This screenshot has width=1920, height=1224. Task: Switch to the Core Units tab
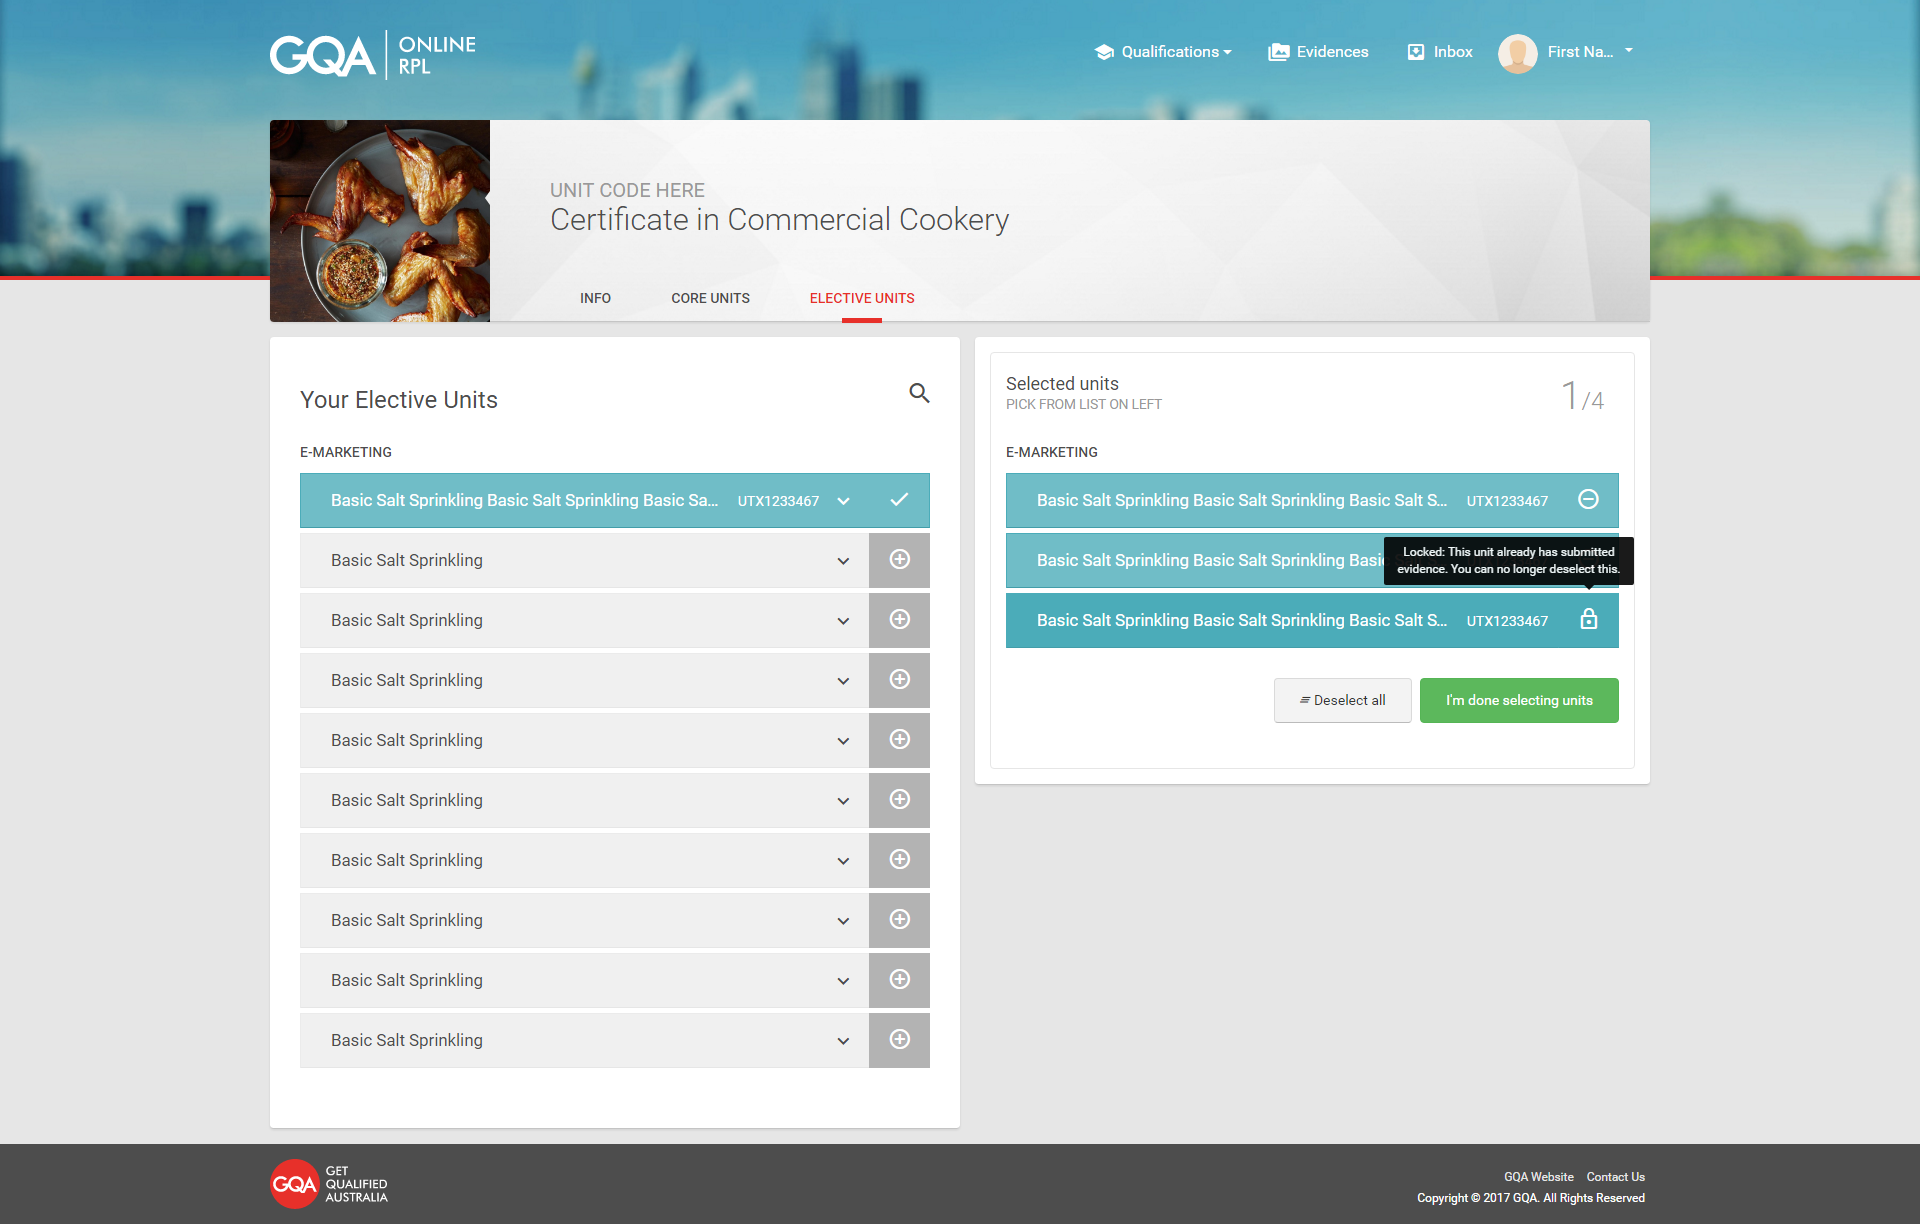coord(710,298)
